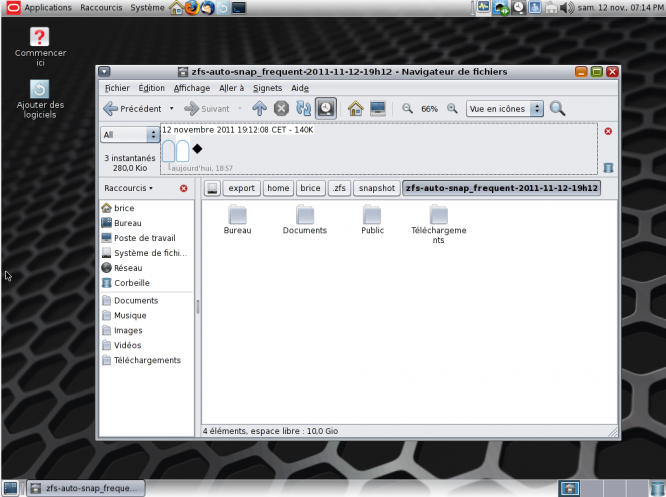Open the 'Vue en icônes' view dropdown
Viewport: 666px width, 497px height.
click(x=505, y=108)
